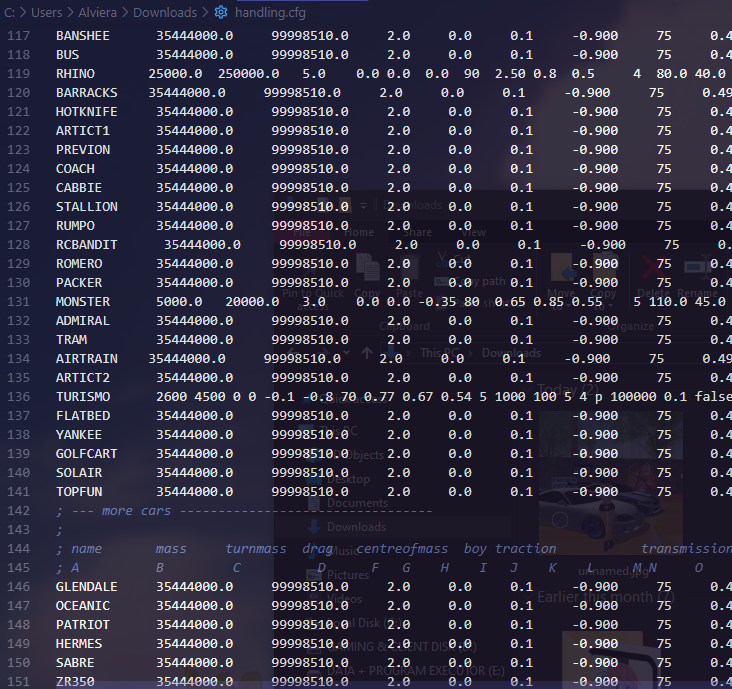Viewport: 732px width, 689px height.
Task: Click the faded up arrow navigation icon
Action: [366, 353]
